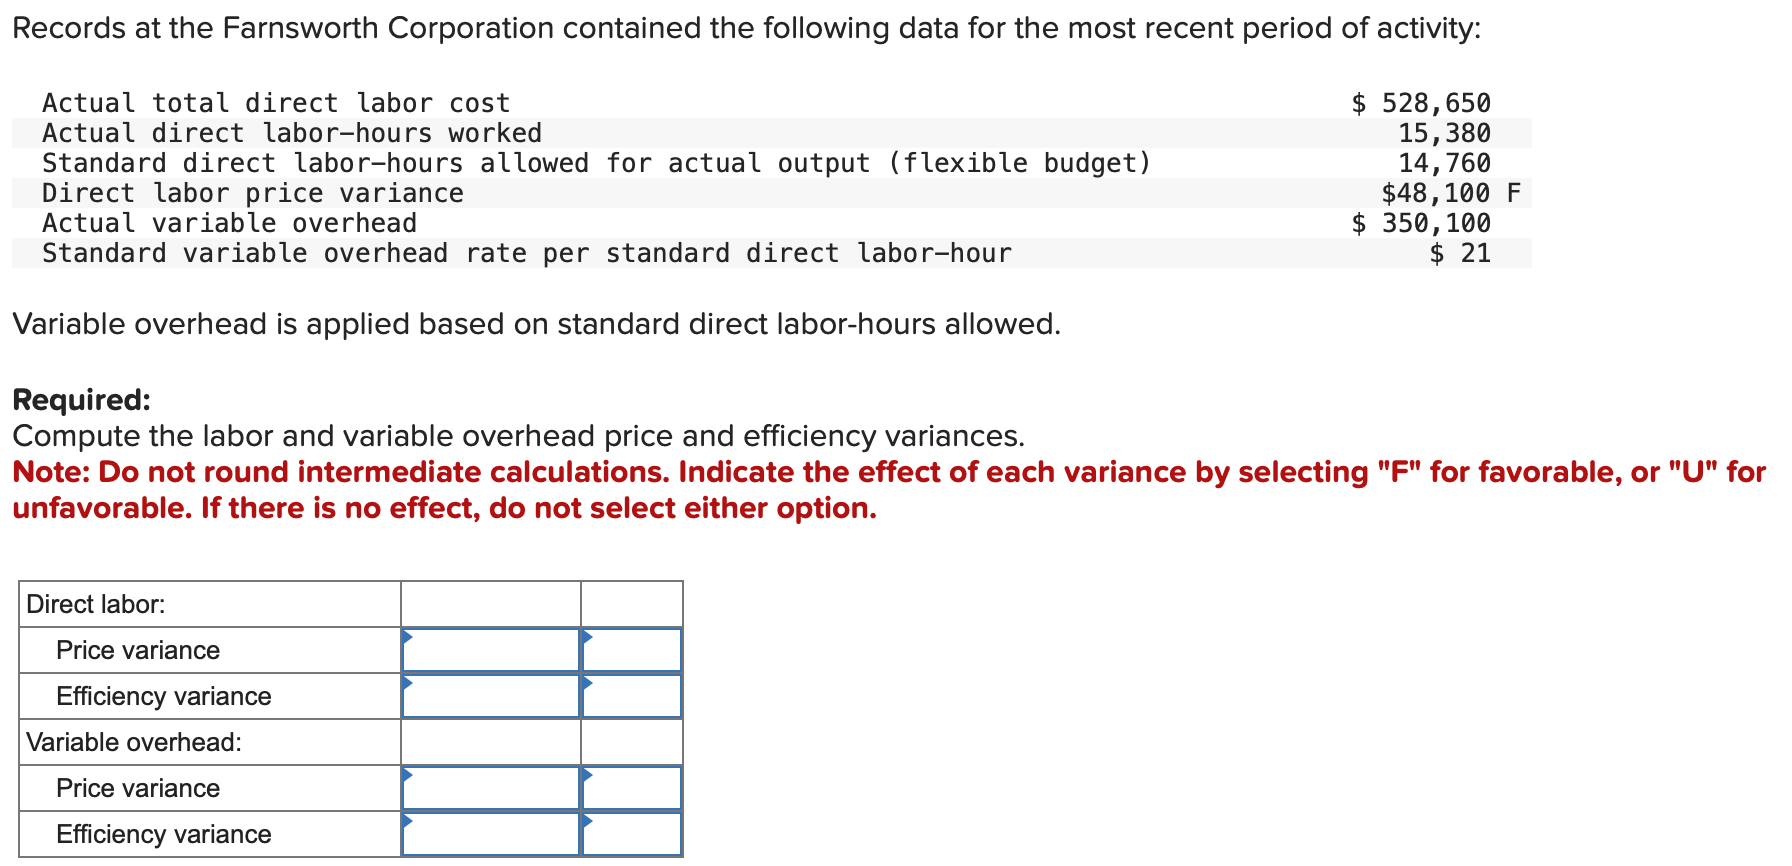Open the F/U selector for overhead price variance

[631, 788]
